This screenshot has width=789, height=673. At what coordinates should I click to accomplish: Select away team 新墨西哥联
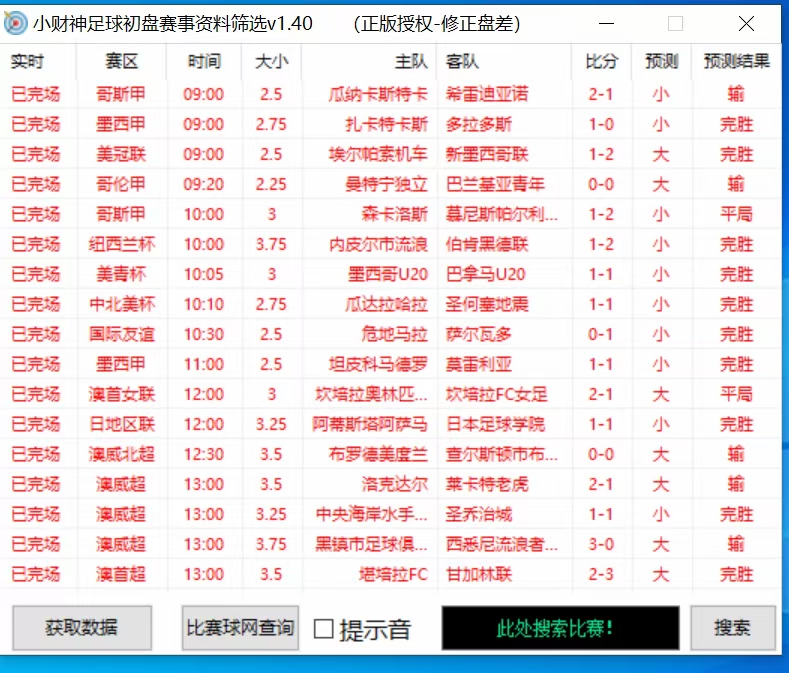click(487, 154)
